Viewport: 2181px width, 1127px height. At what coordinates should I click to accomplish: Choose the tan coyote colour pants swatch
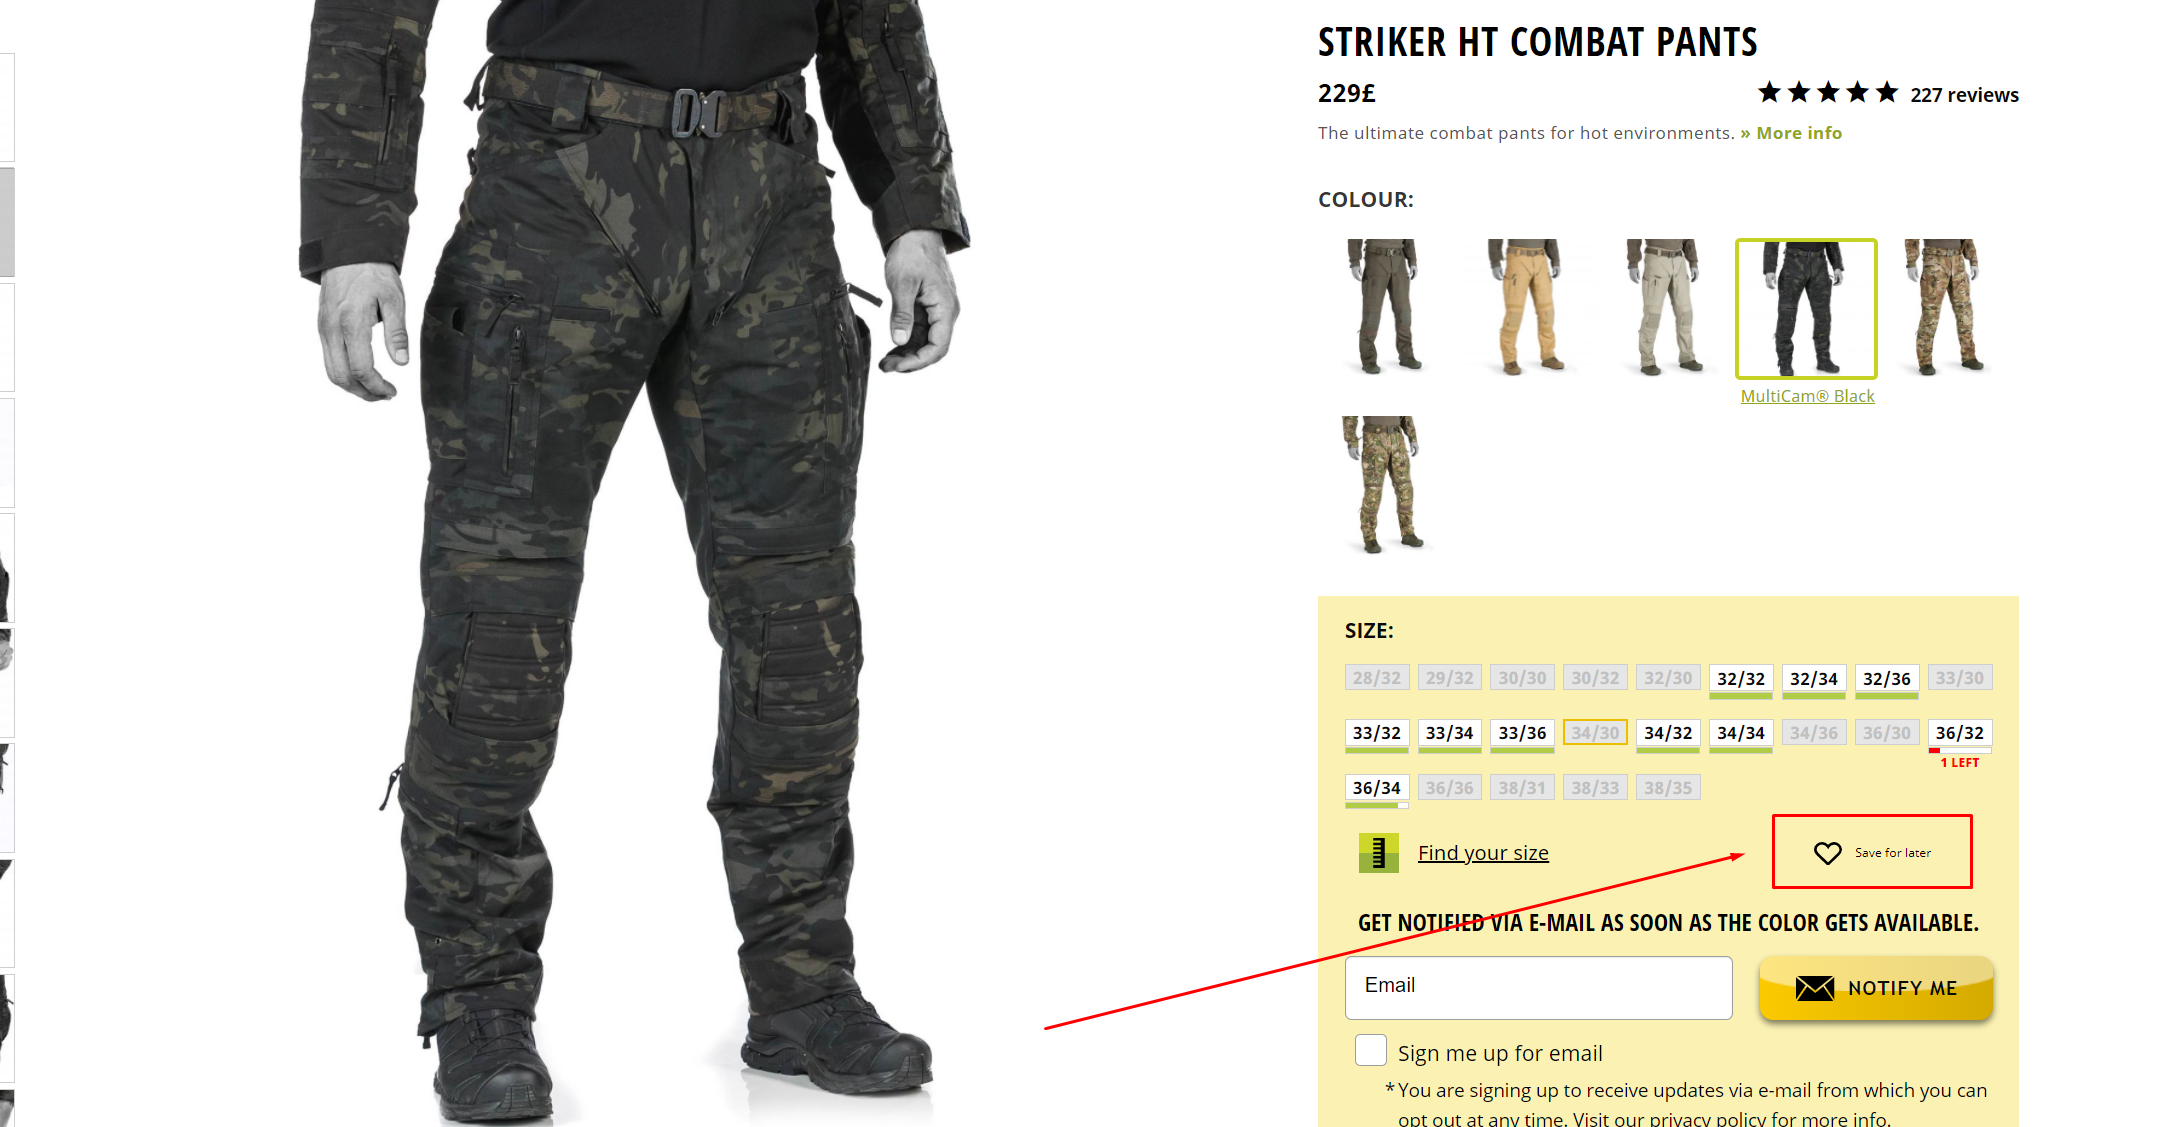(x=1526, y=308)
